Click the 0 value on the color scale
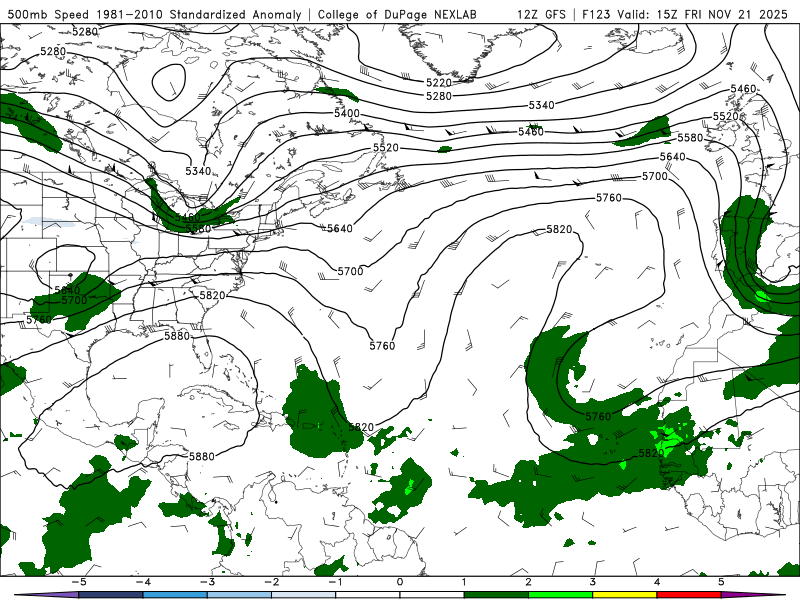The width and height of the screenshot is (800, 600). [400, 582]
